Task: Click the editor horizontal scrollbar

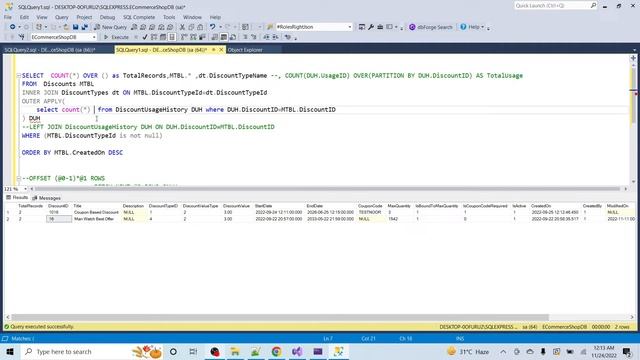Action: tap(328, 189)
